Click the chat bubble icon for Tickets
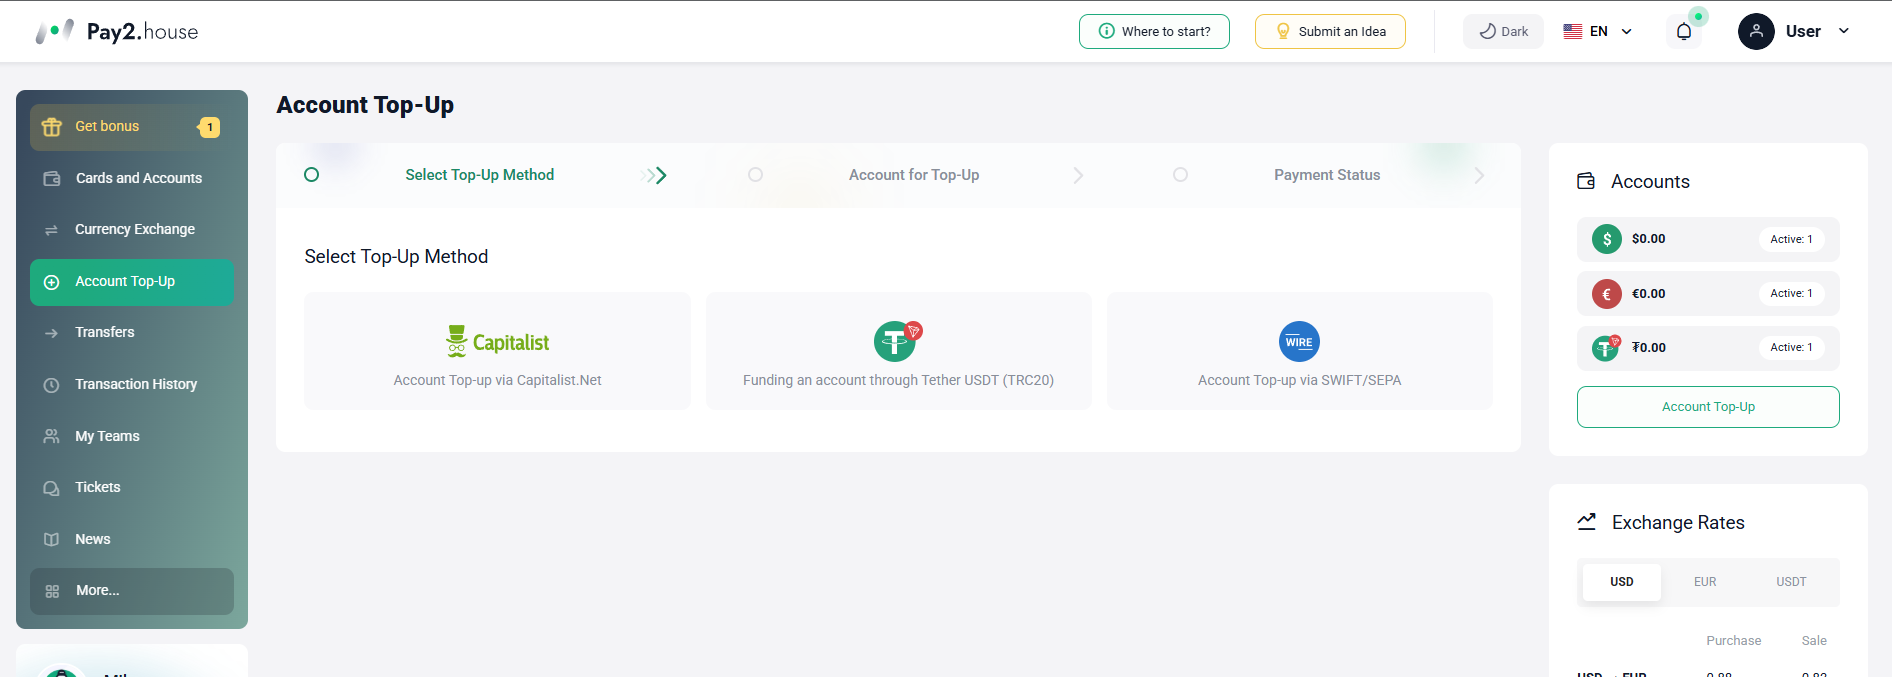The width and height of the screenshot is (1892, 677). pyautogui.click(x=52, y=488)
